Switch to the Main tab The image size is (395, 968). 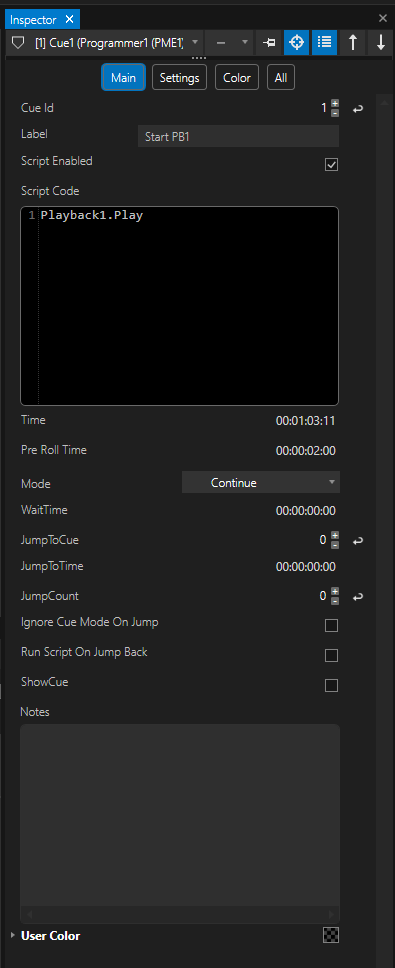pyautogui.click(x=123, y=78)
